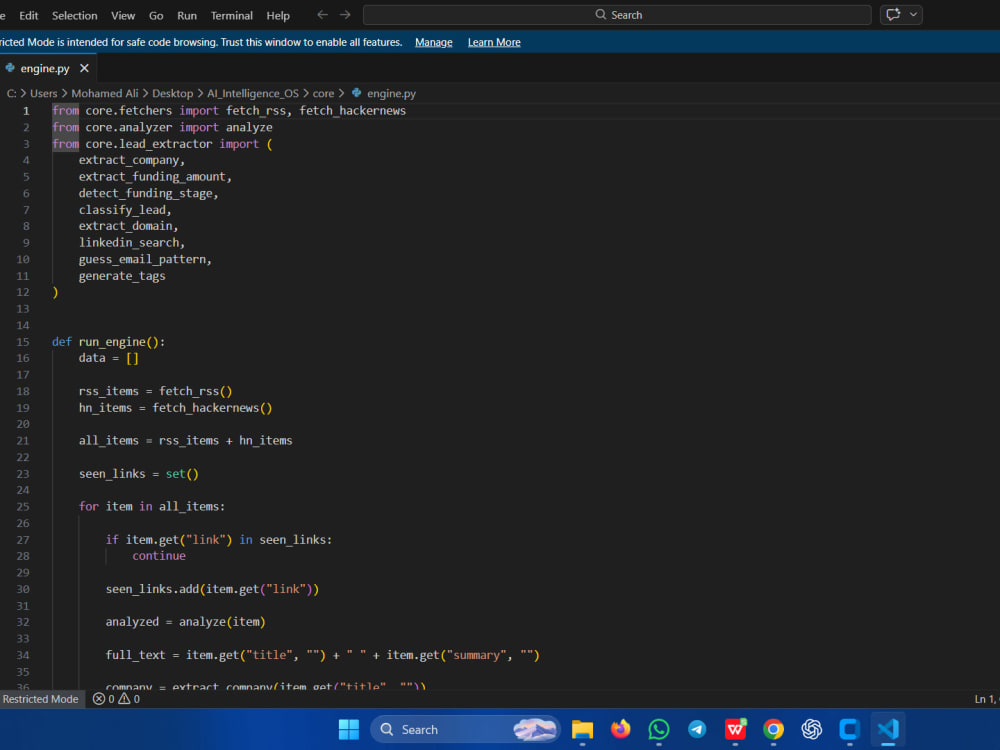Click AI_Intelligence_OS in the breadcrumb
Image resolution: width=1000 pixels, height=750 pixels.
[x=253, y=93]
